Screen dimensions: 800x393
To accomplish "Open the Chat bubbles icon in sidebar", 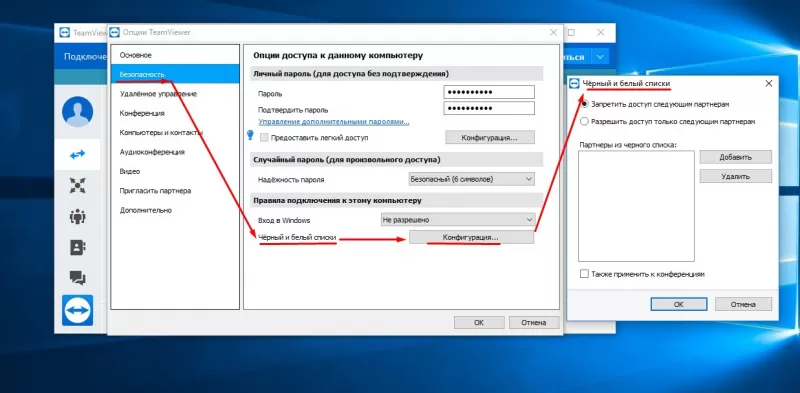I will [x=78, y=278].
